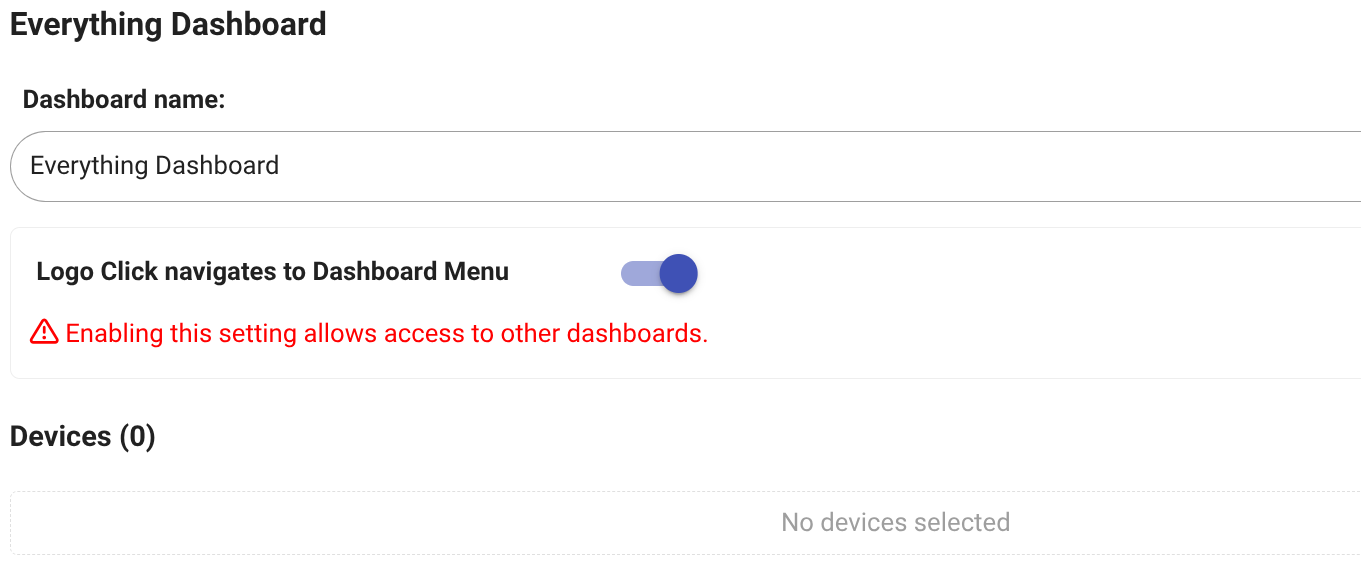This screenshot has height=579, width=1361.
Task: Click the 'No devices selected' placeholder text
Action: pos(895,522)
